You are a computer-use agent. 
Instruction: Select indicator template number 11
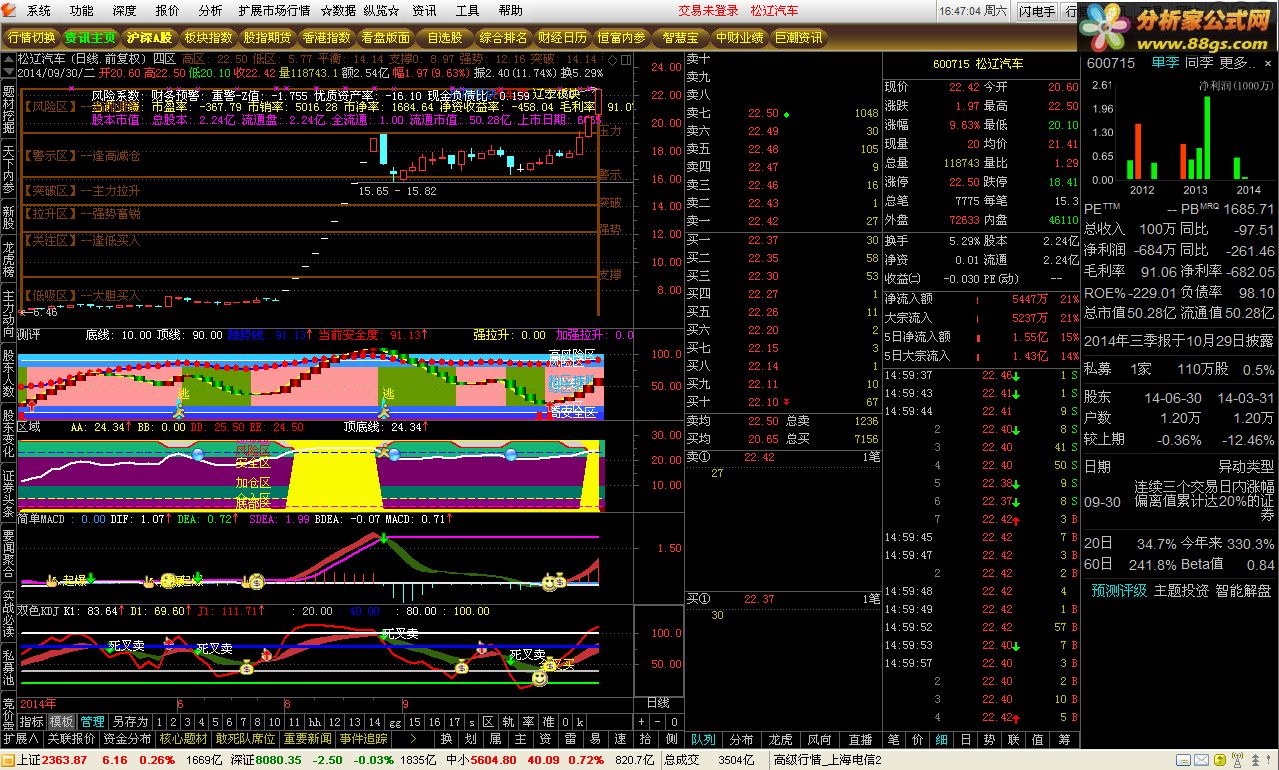pyautogui.click(x=293, y=721)
